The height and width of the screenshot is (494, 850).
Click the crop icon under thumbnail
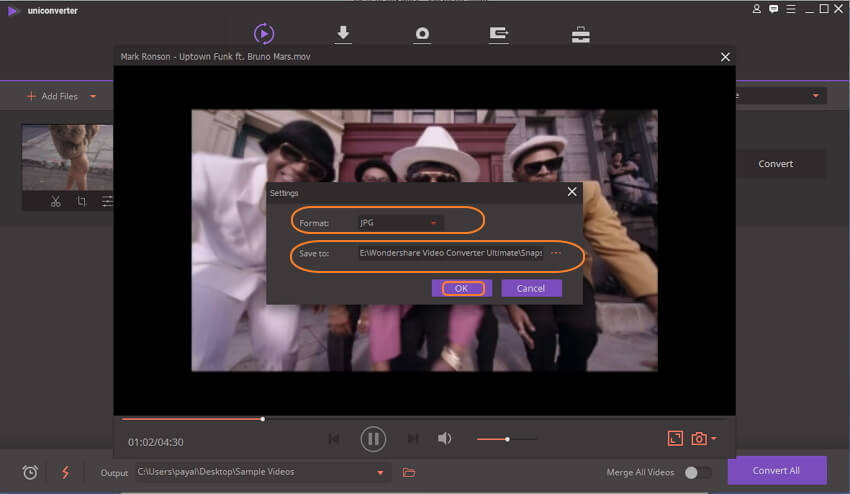81,201
